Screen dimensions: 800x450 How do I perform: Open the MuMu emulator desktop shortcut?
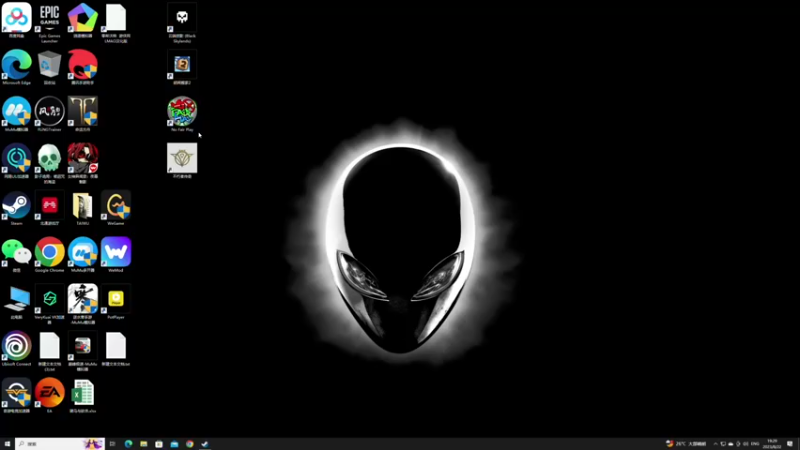16,112
